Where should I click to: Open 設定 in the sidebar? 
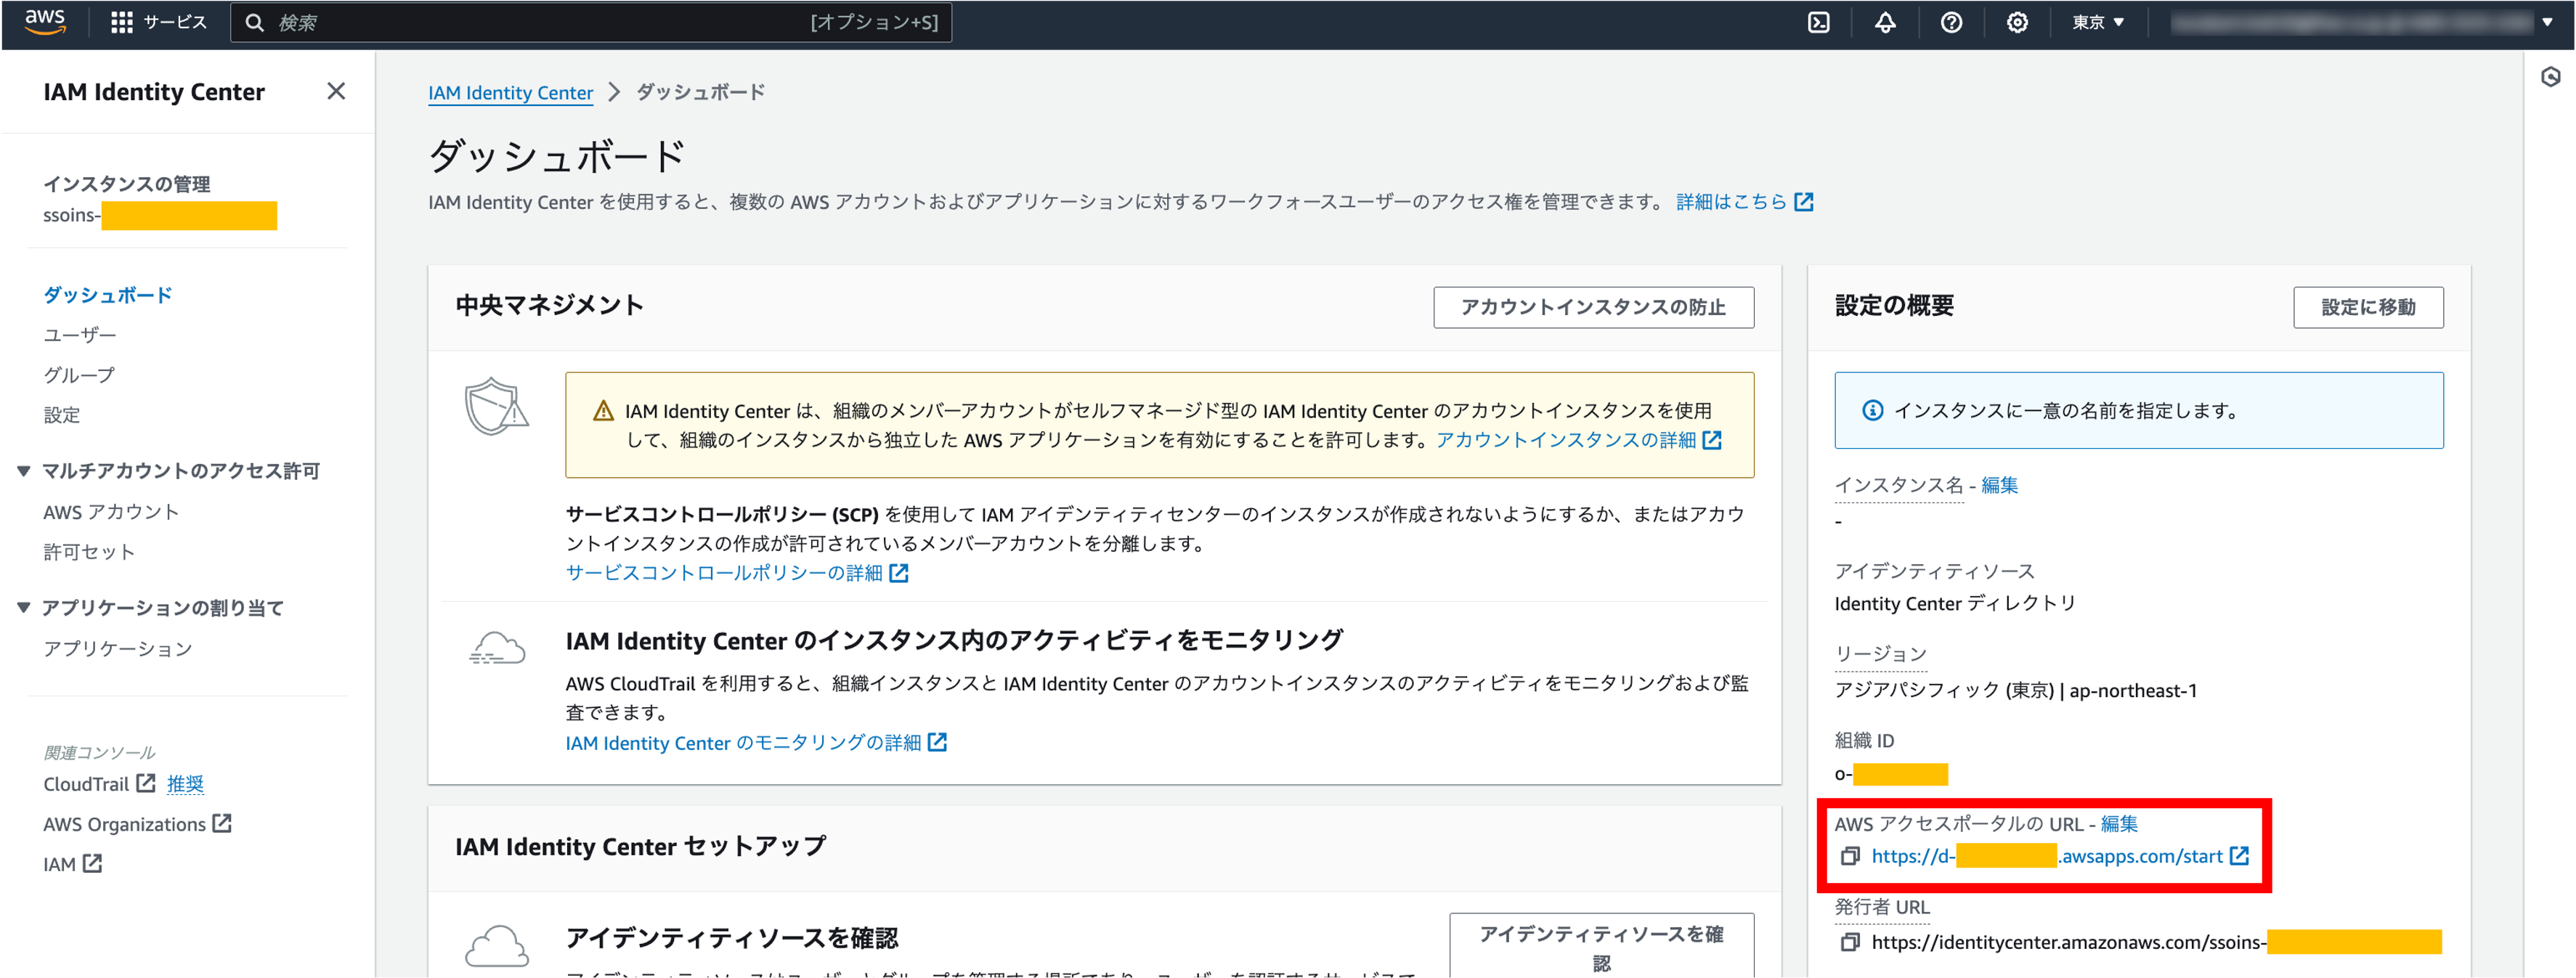(x=62, y=415)
